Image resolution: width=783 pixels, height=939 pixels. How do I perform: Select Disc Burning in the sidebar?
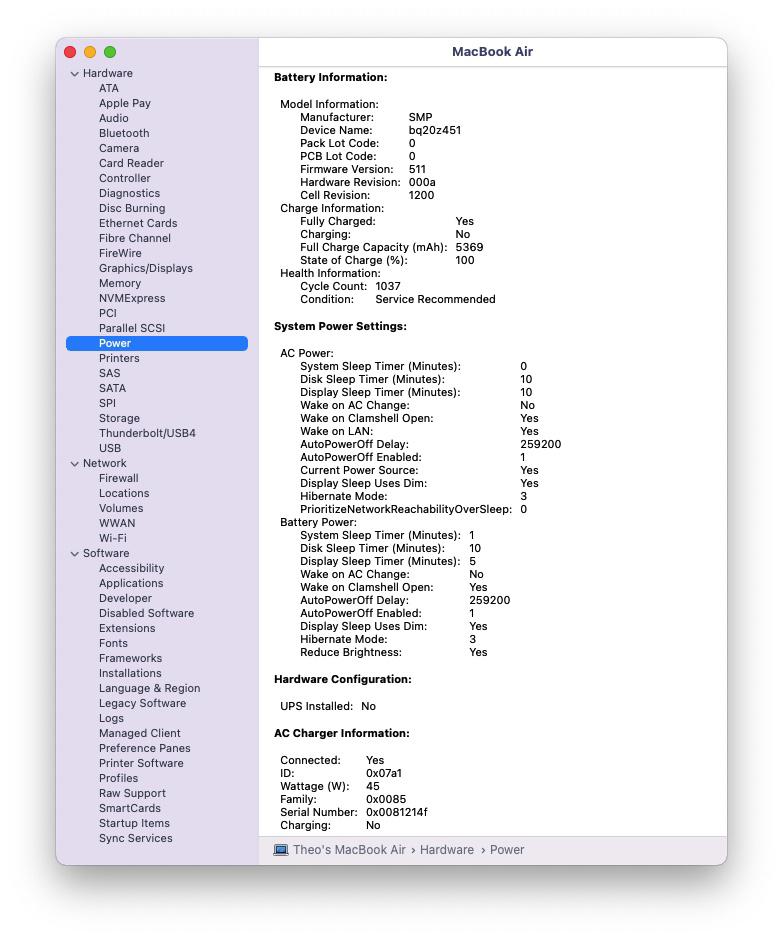click(x=132, y=208)
